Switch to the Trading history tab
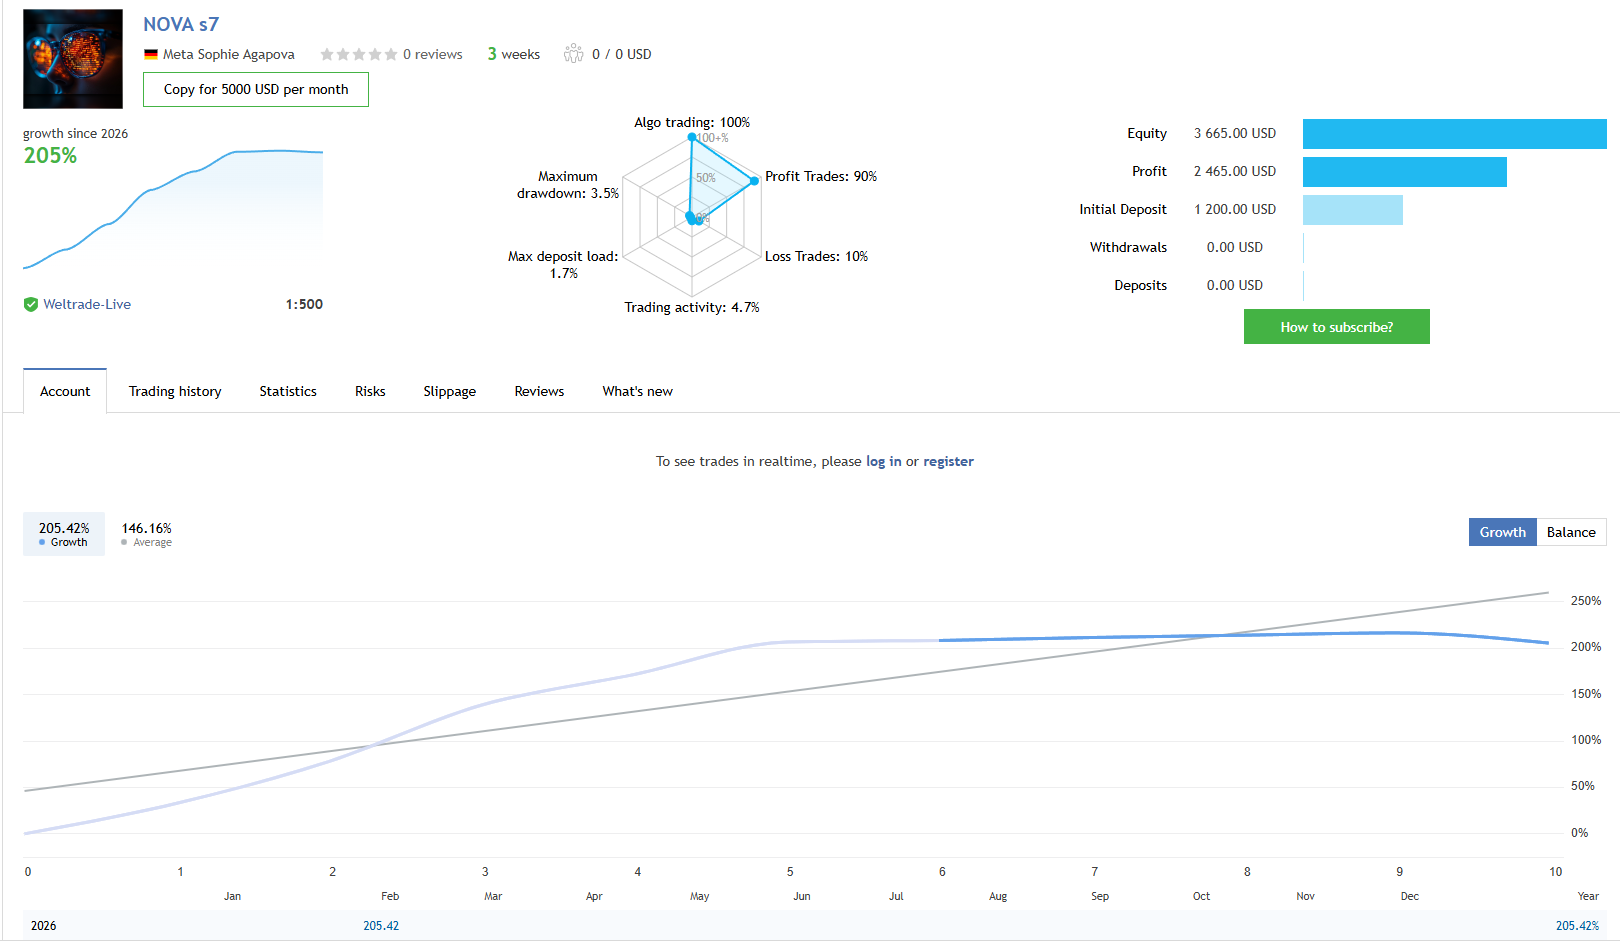 pyautogui.click(x=175, y=391)
